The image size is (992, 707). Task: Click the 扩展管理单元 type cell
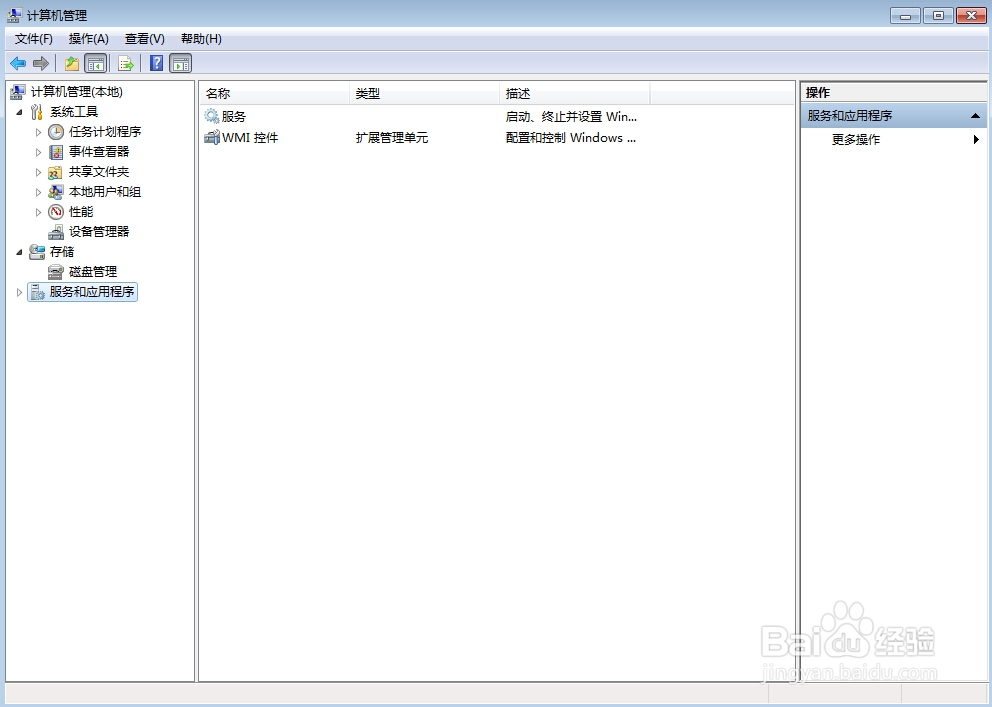[392, 137]
